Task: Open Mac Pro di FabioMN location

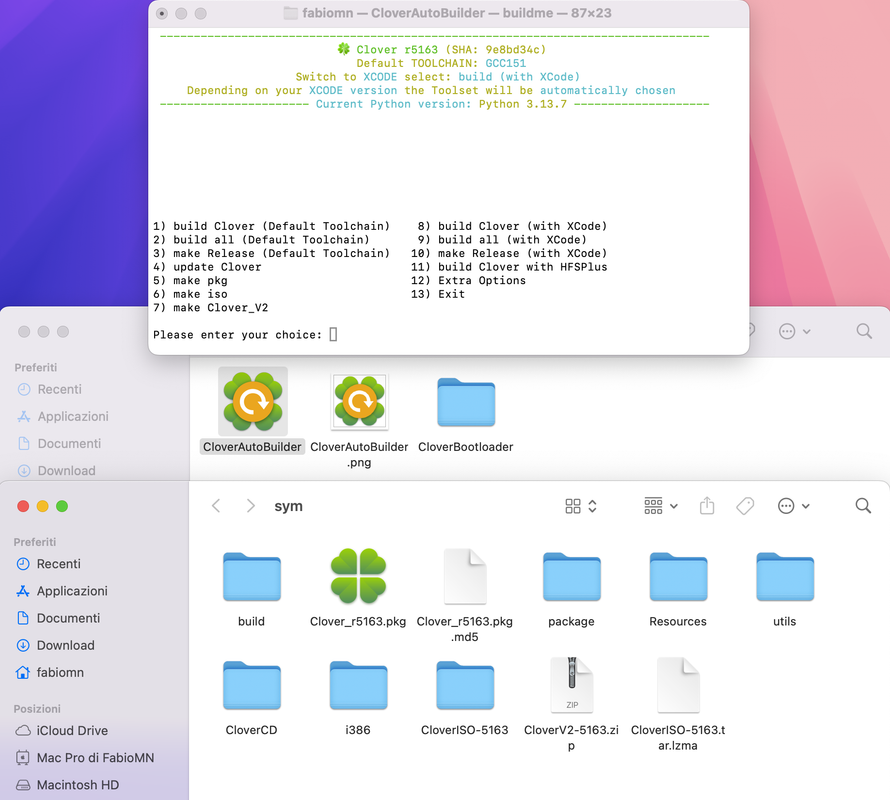Action: [x=85, y=758]
